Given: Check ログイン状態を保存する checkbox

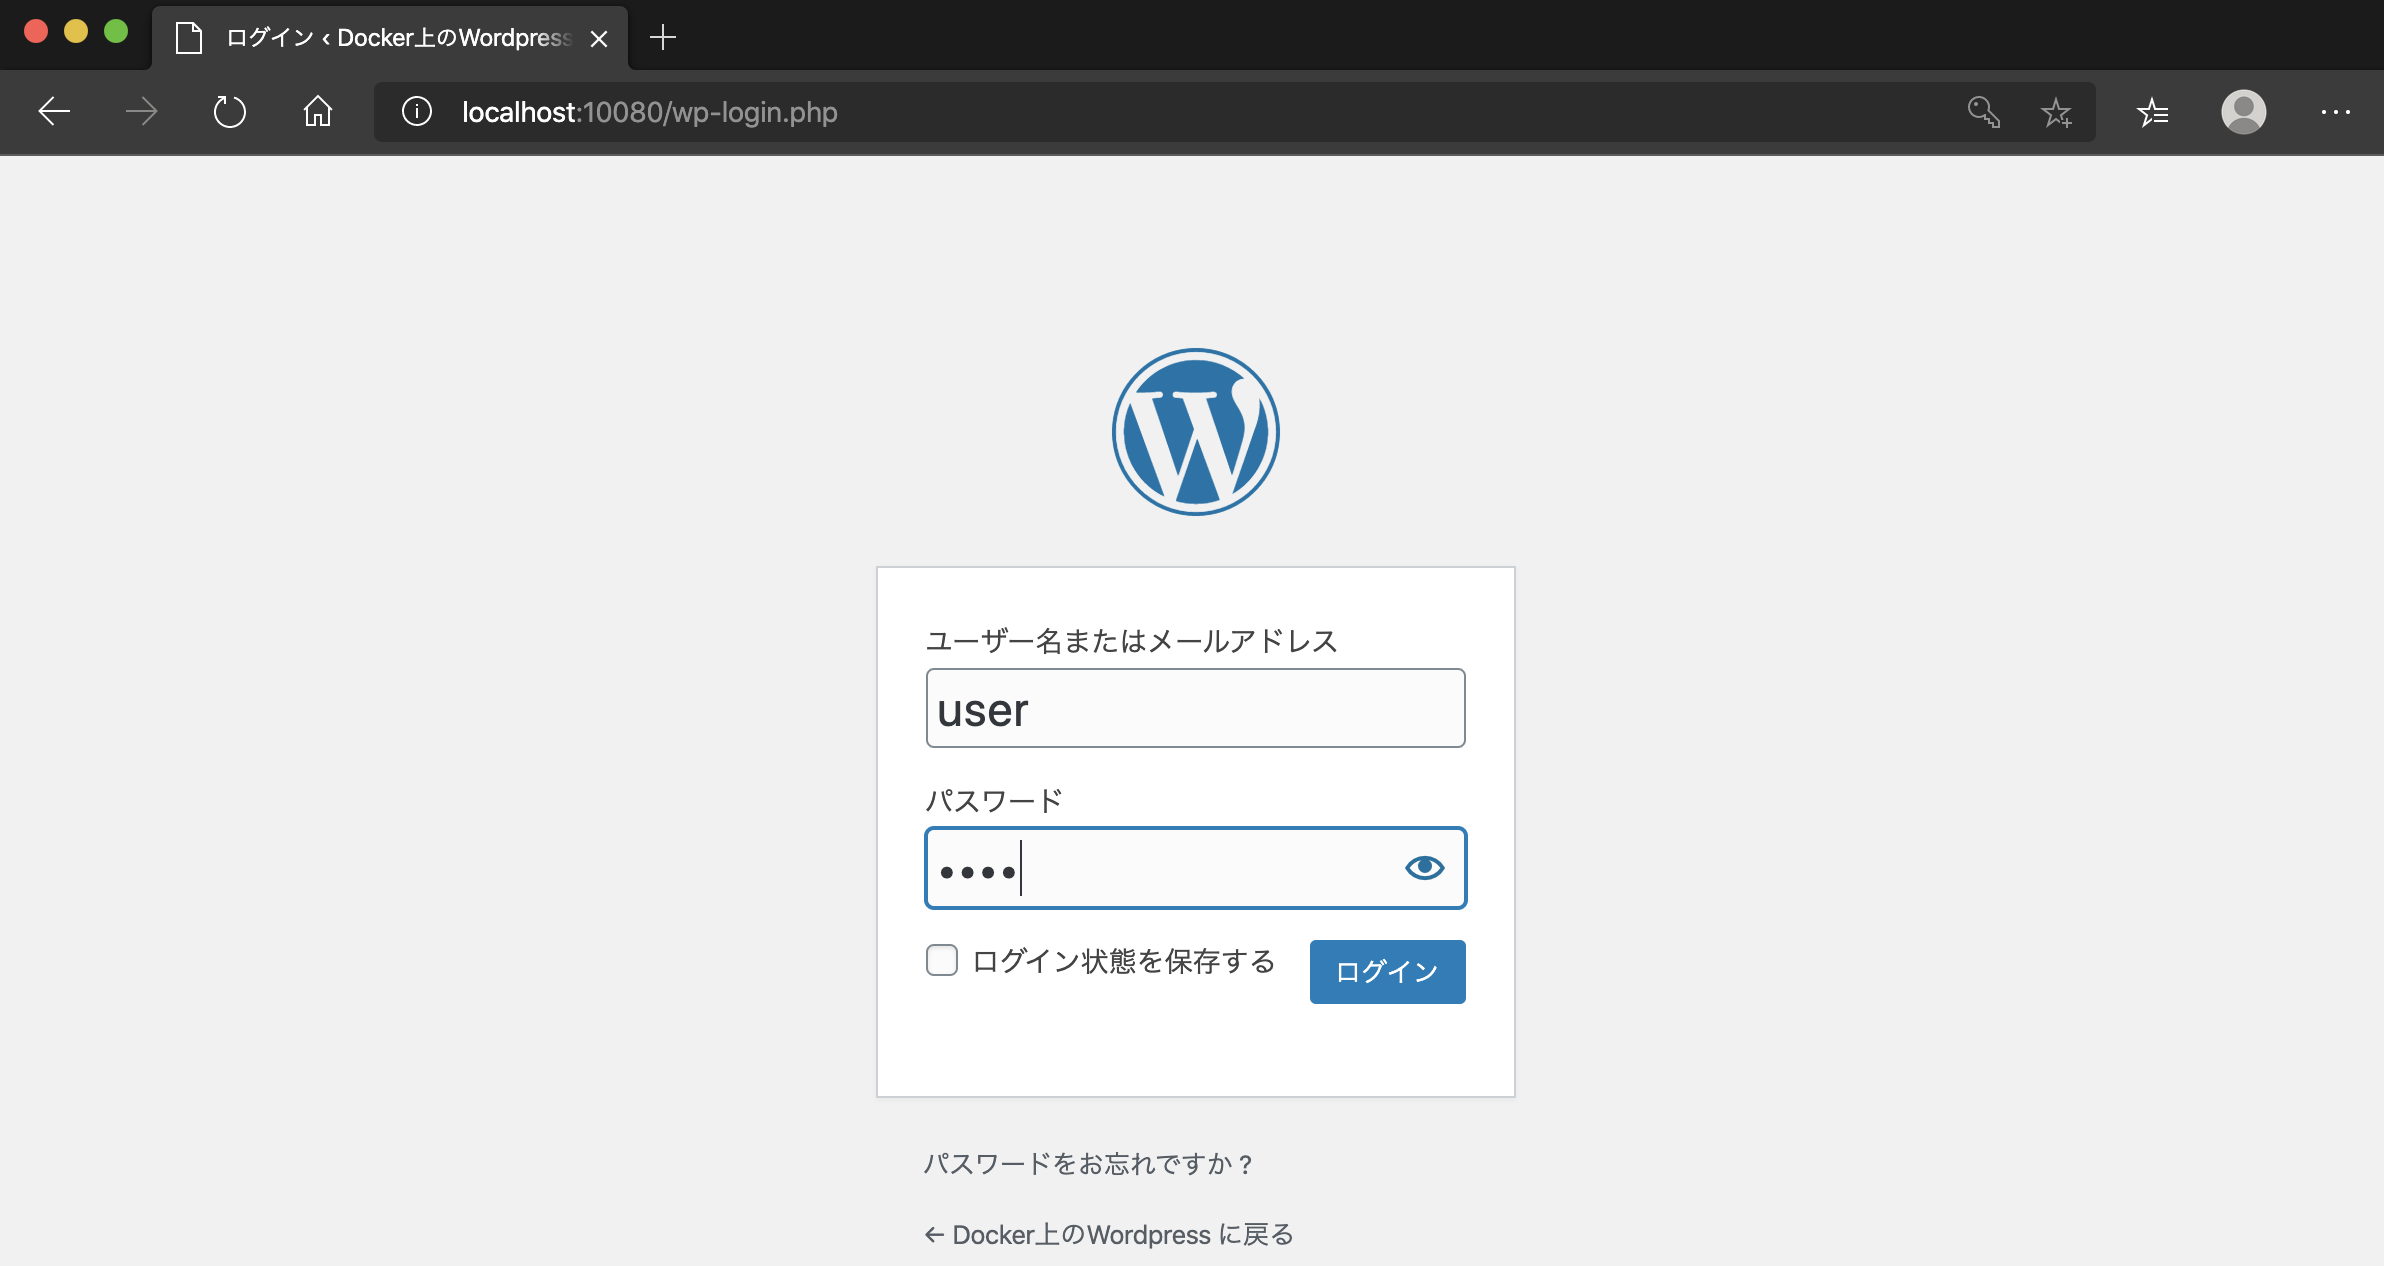Looking at the screenshot, I should (942, 960).
